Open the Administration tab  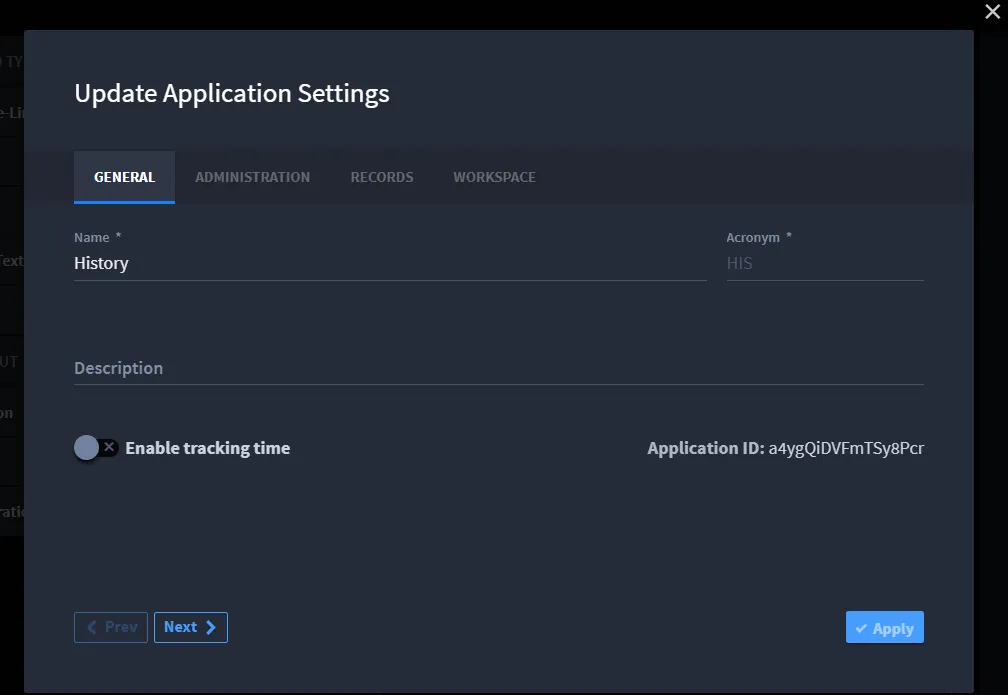[253, 177]
